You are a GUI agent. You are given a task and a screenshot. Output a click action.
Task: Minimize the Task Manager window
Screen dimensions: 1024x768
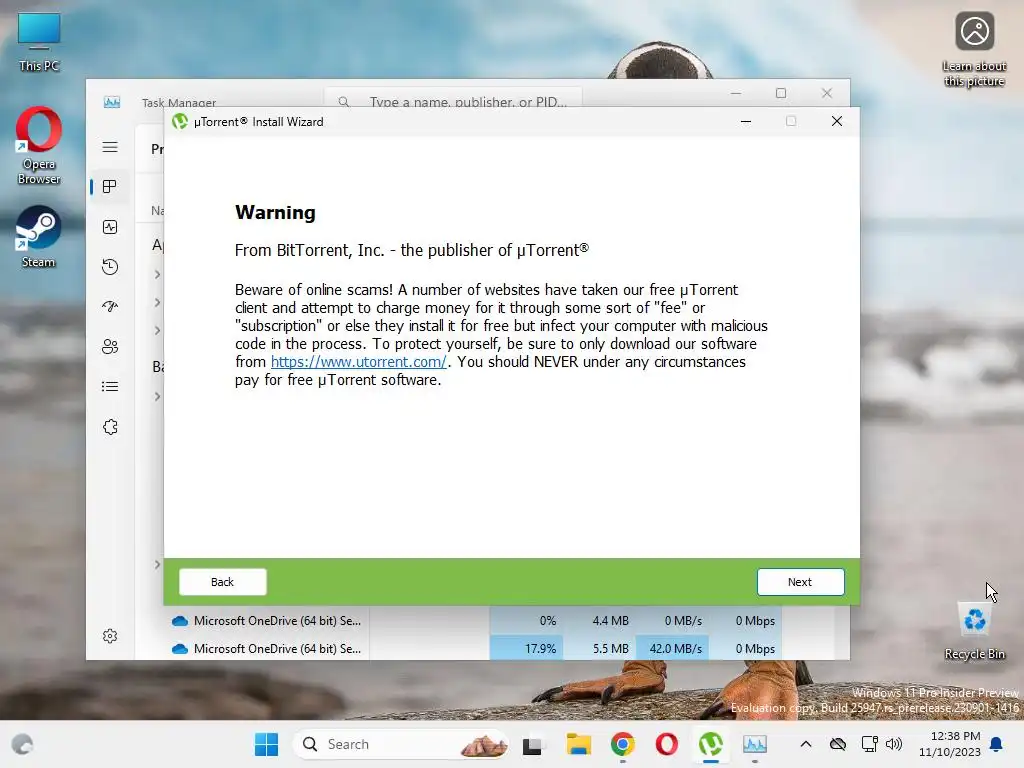[736, 93]
